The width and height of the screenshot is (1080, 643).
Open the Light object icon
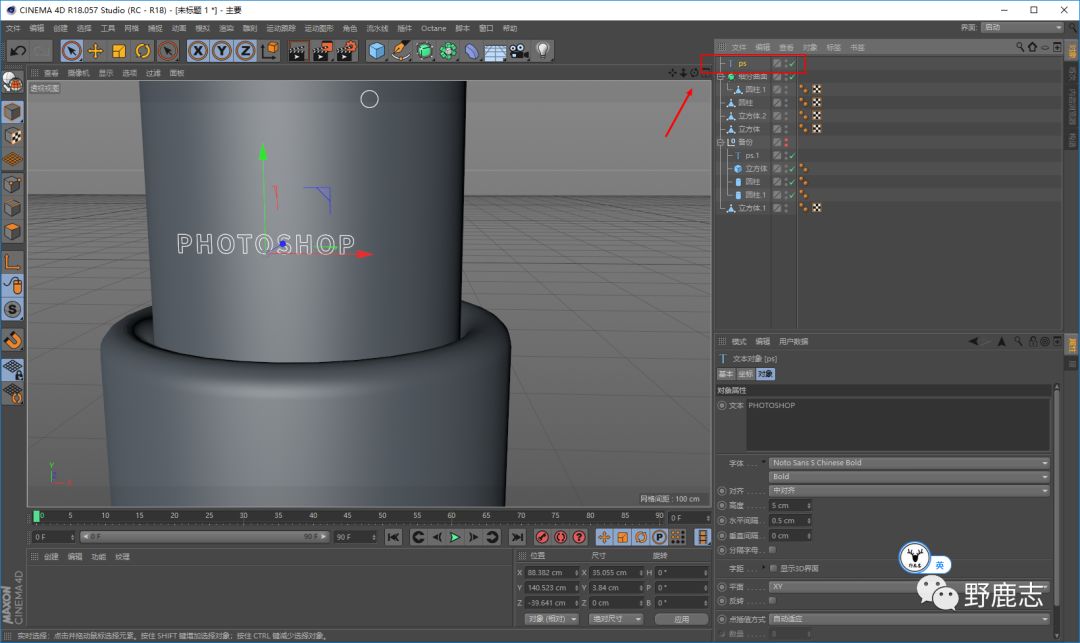542,51
